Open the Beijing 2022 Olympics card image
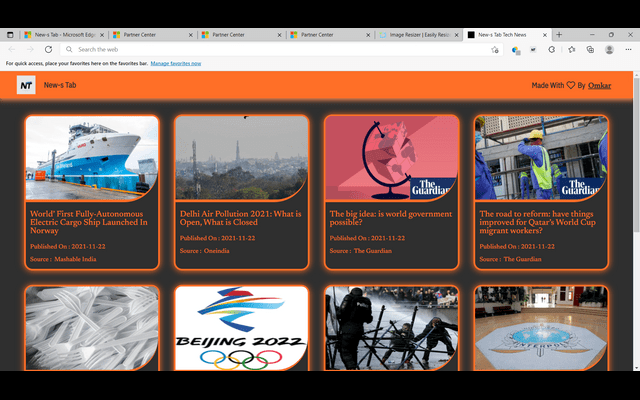640x400 pixels. (x=242, y=328)
